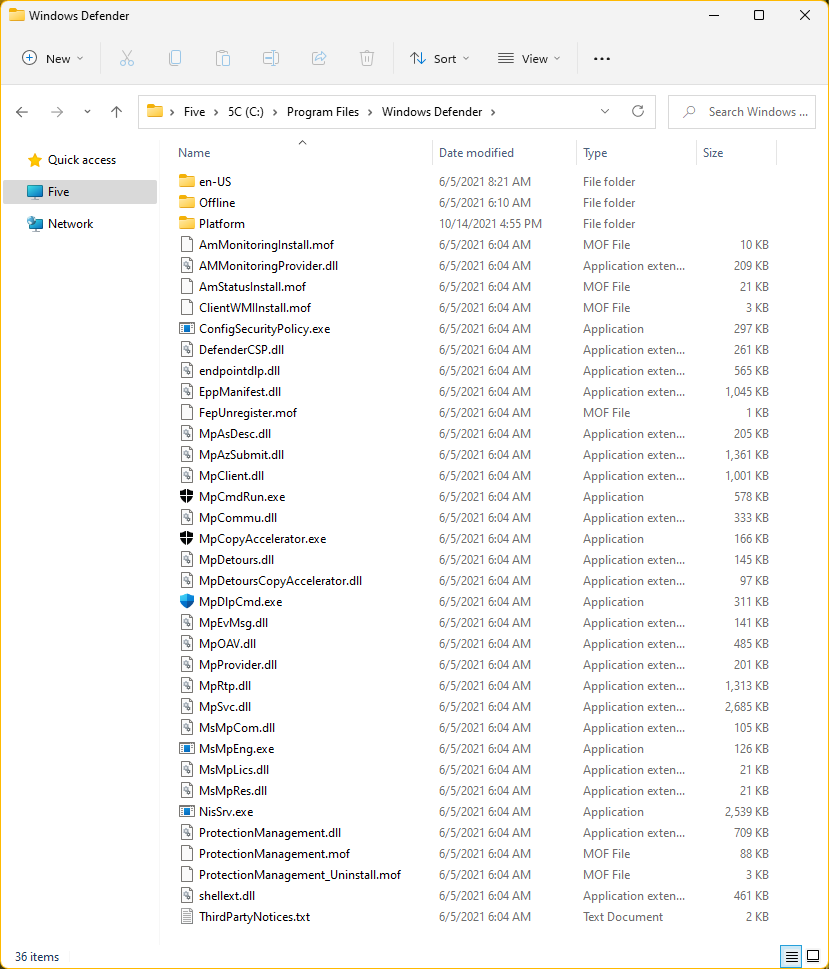Image resolution: width=829 pixels, height=969 pixels.
Task: Open the See more ellipsis menu
Action: pos(601,59)
